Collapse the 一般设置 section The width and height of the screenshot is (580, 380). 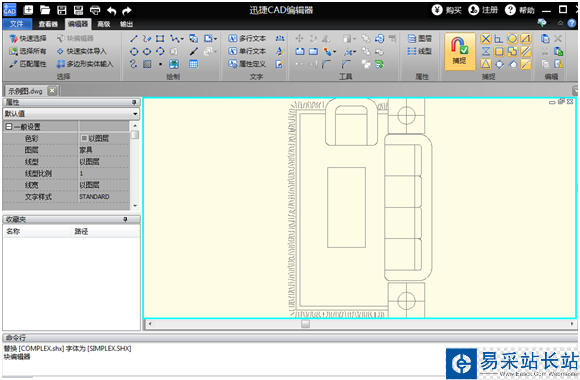(x=9, y=127)
